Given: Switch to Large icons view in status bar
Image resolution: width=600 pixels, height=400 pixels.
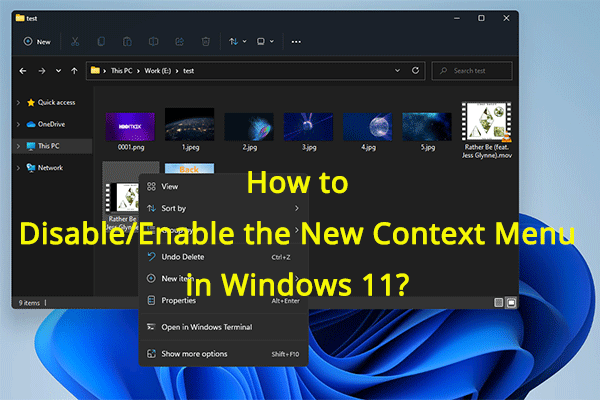Looking at the screenshot, I should click(x=512, y=303).
